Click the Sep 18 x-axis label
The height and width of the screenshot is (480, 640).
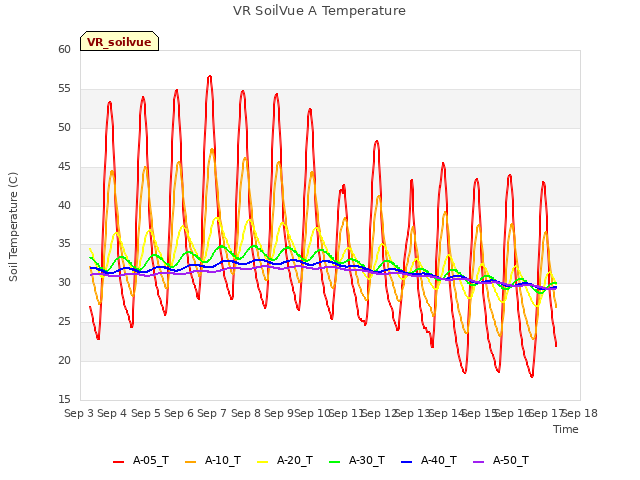pos(580,413)
